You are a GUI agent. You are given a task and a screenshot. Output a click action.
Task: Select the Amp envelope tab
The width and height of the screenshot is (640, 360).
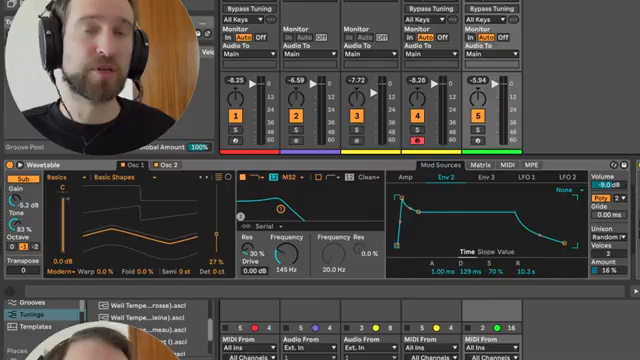tap(406, 177)
